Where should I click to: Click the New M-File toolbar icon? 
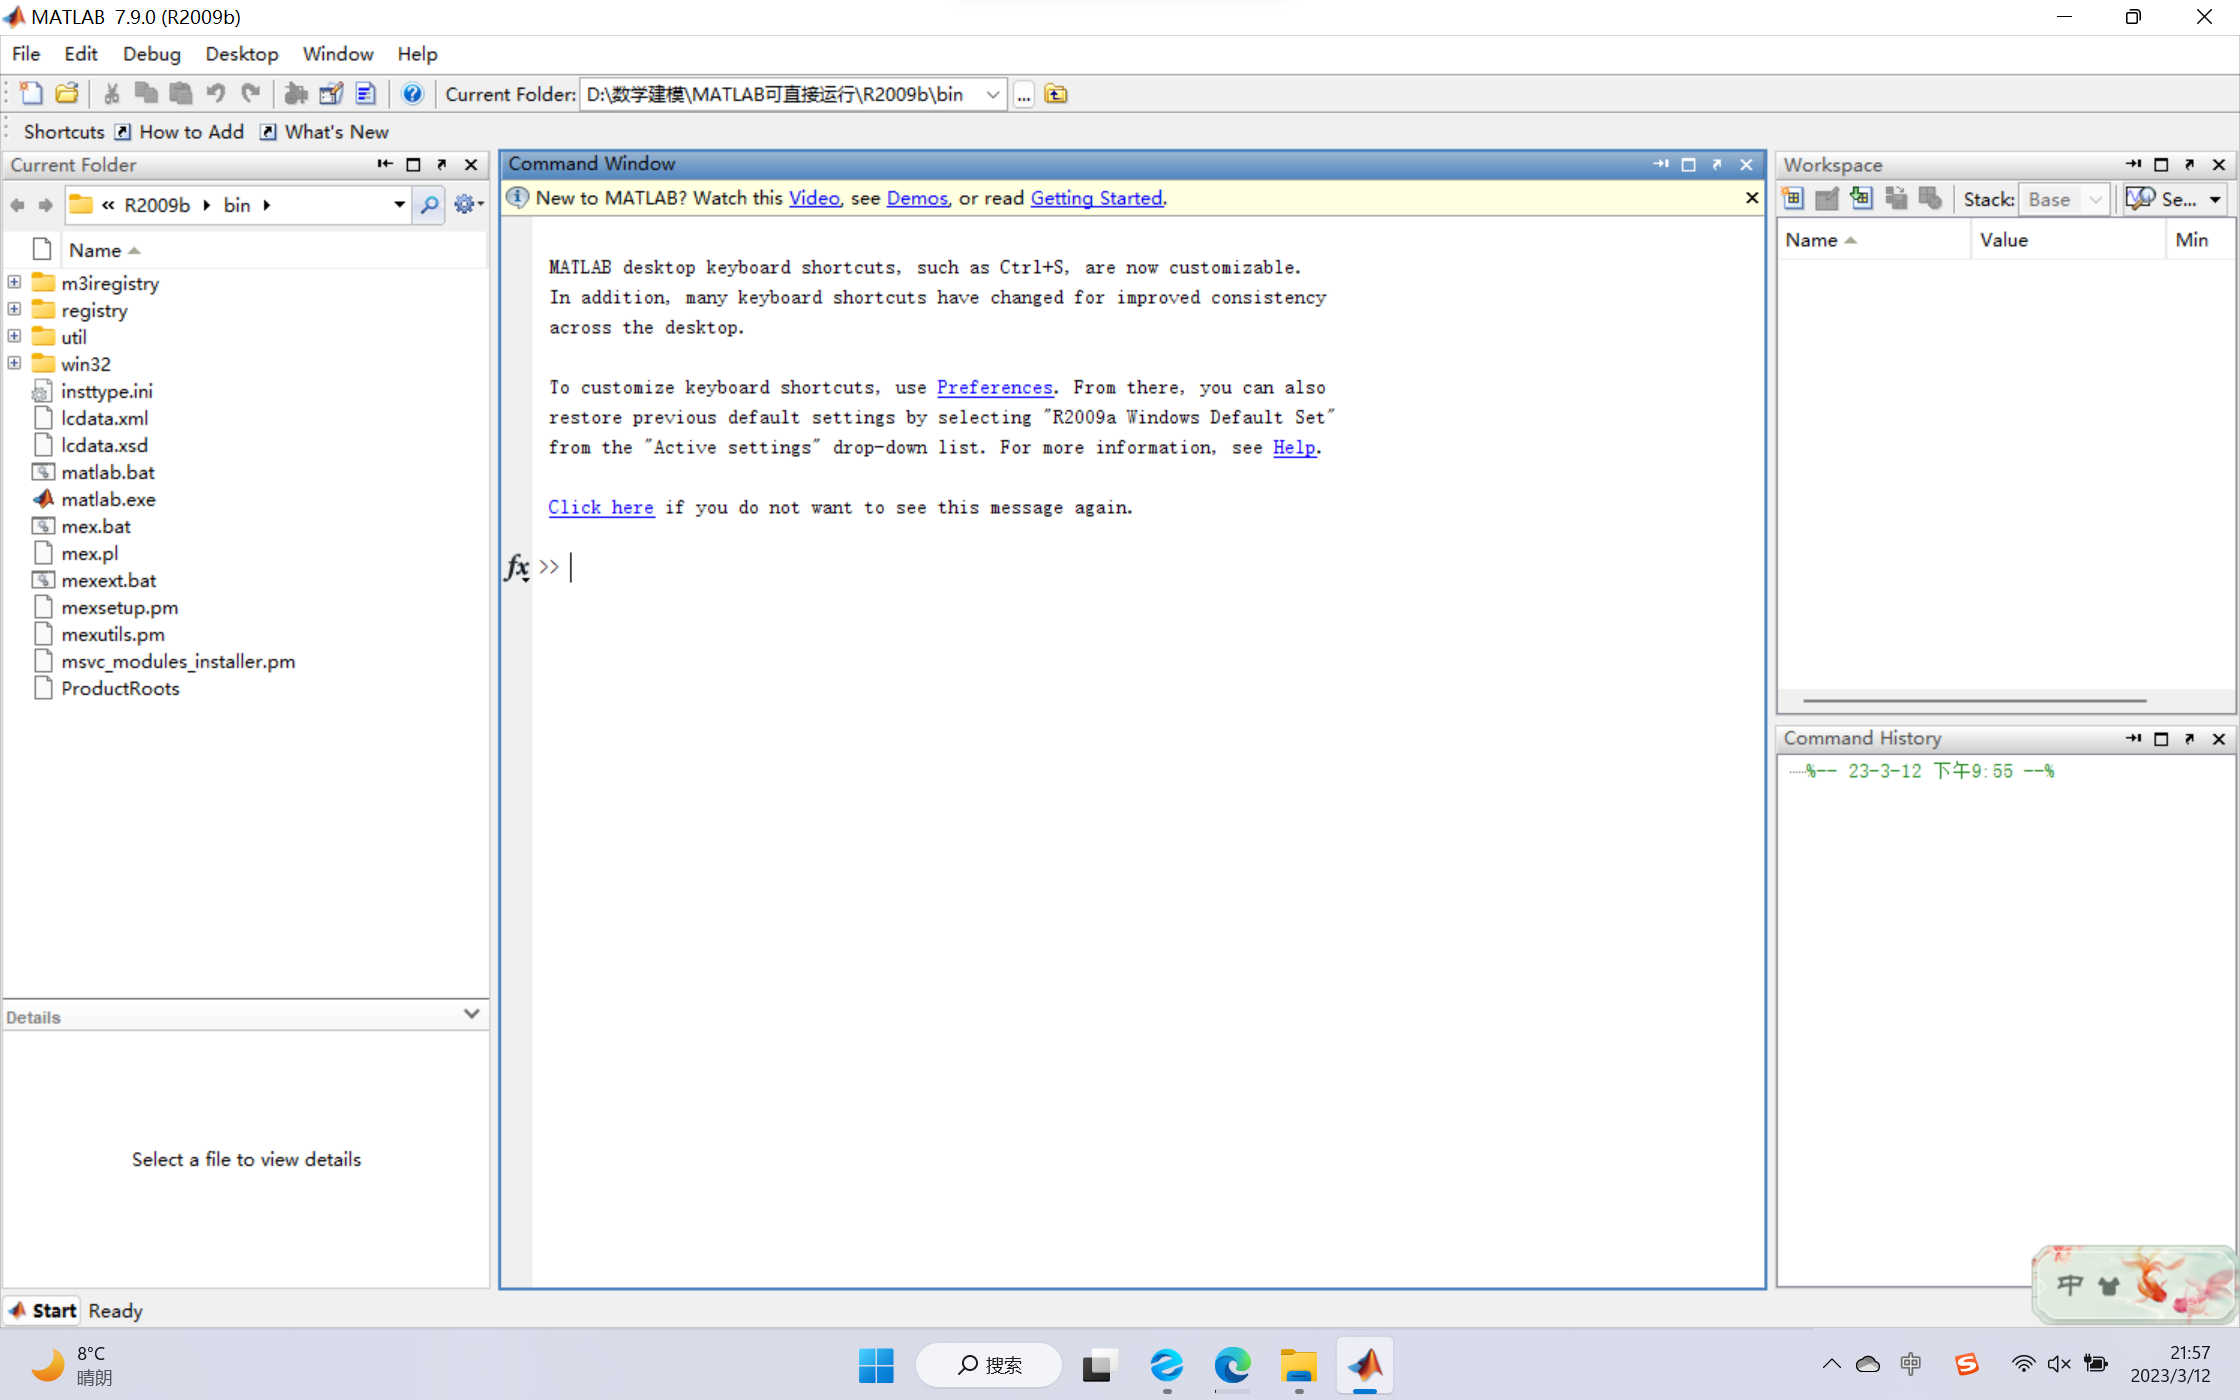point(31,93)
